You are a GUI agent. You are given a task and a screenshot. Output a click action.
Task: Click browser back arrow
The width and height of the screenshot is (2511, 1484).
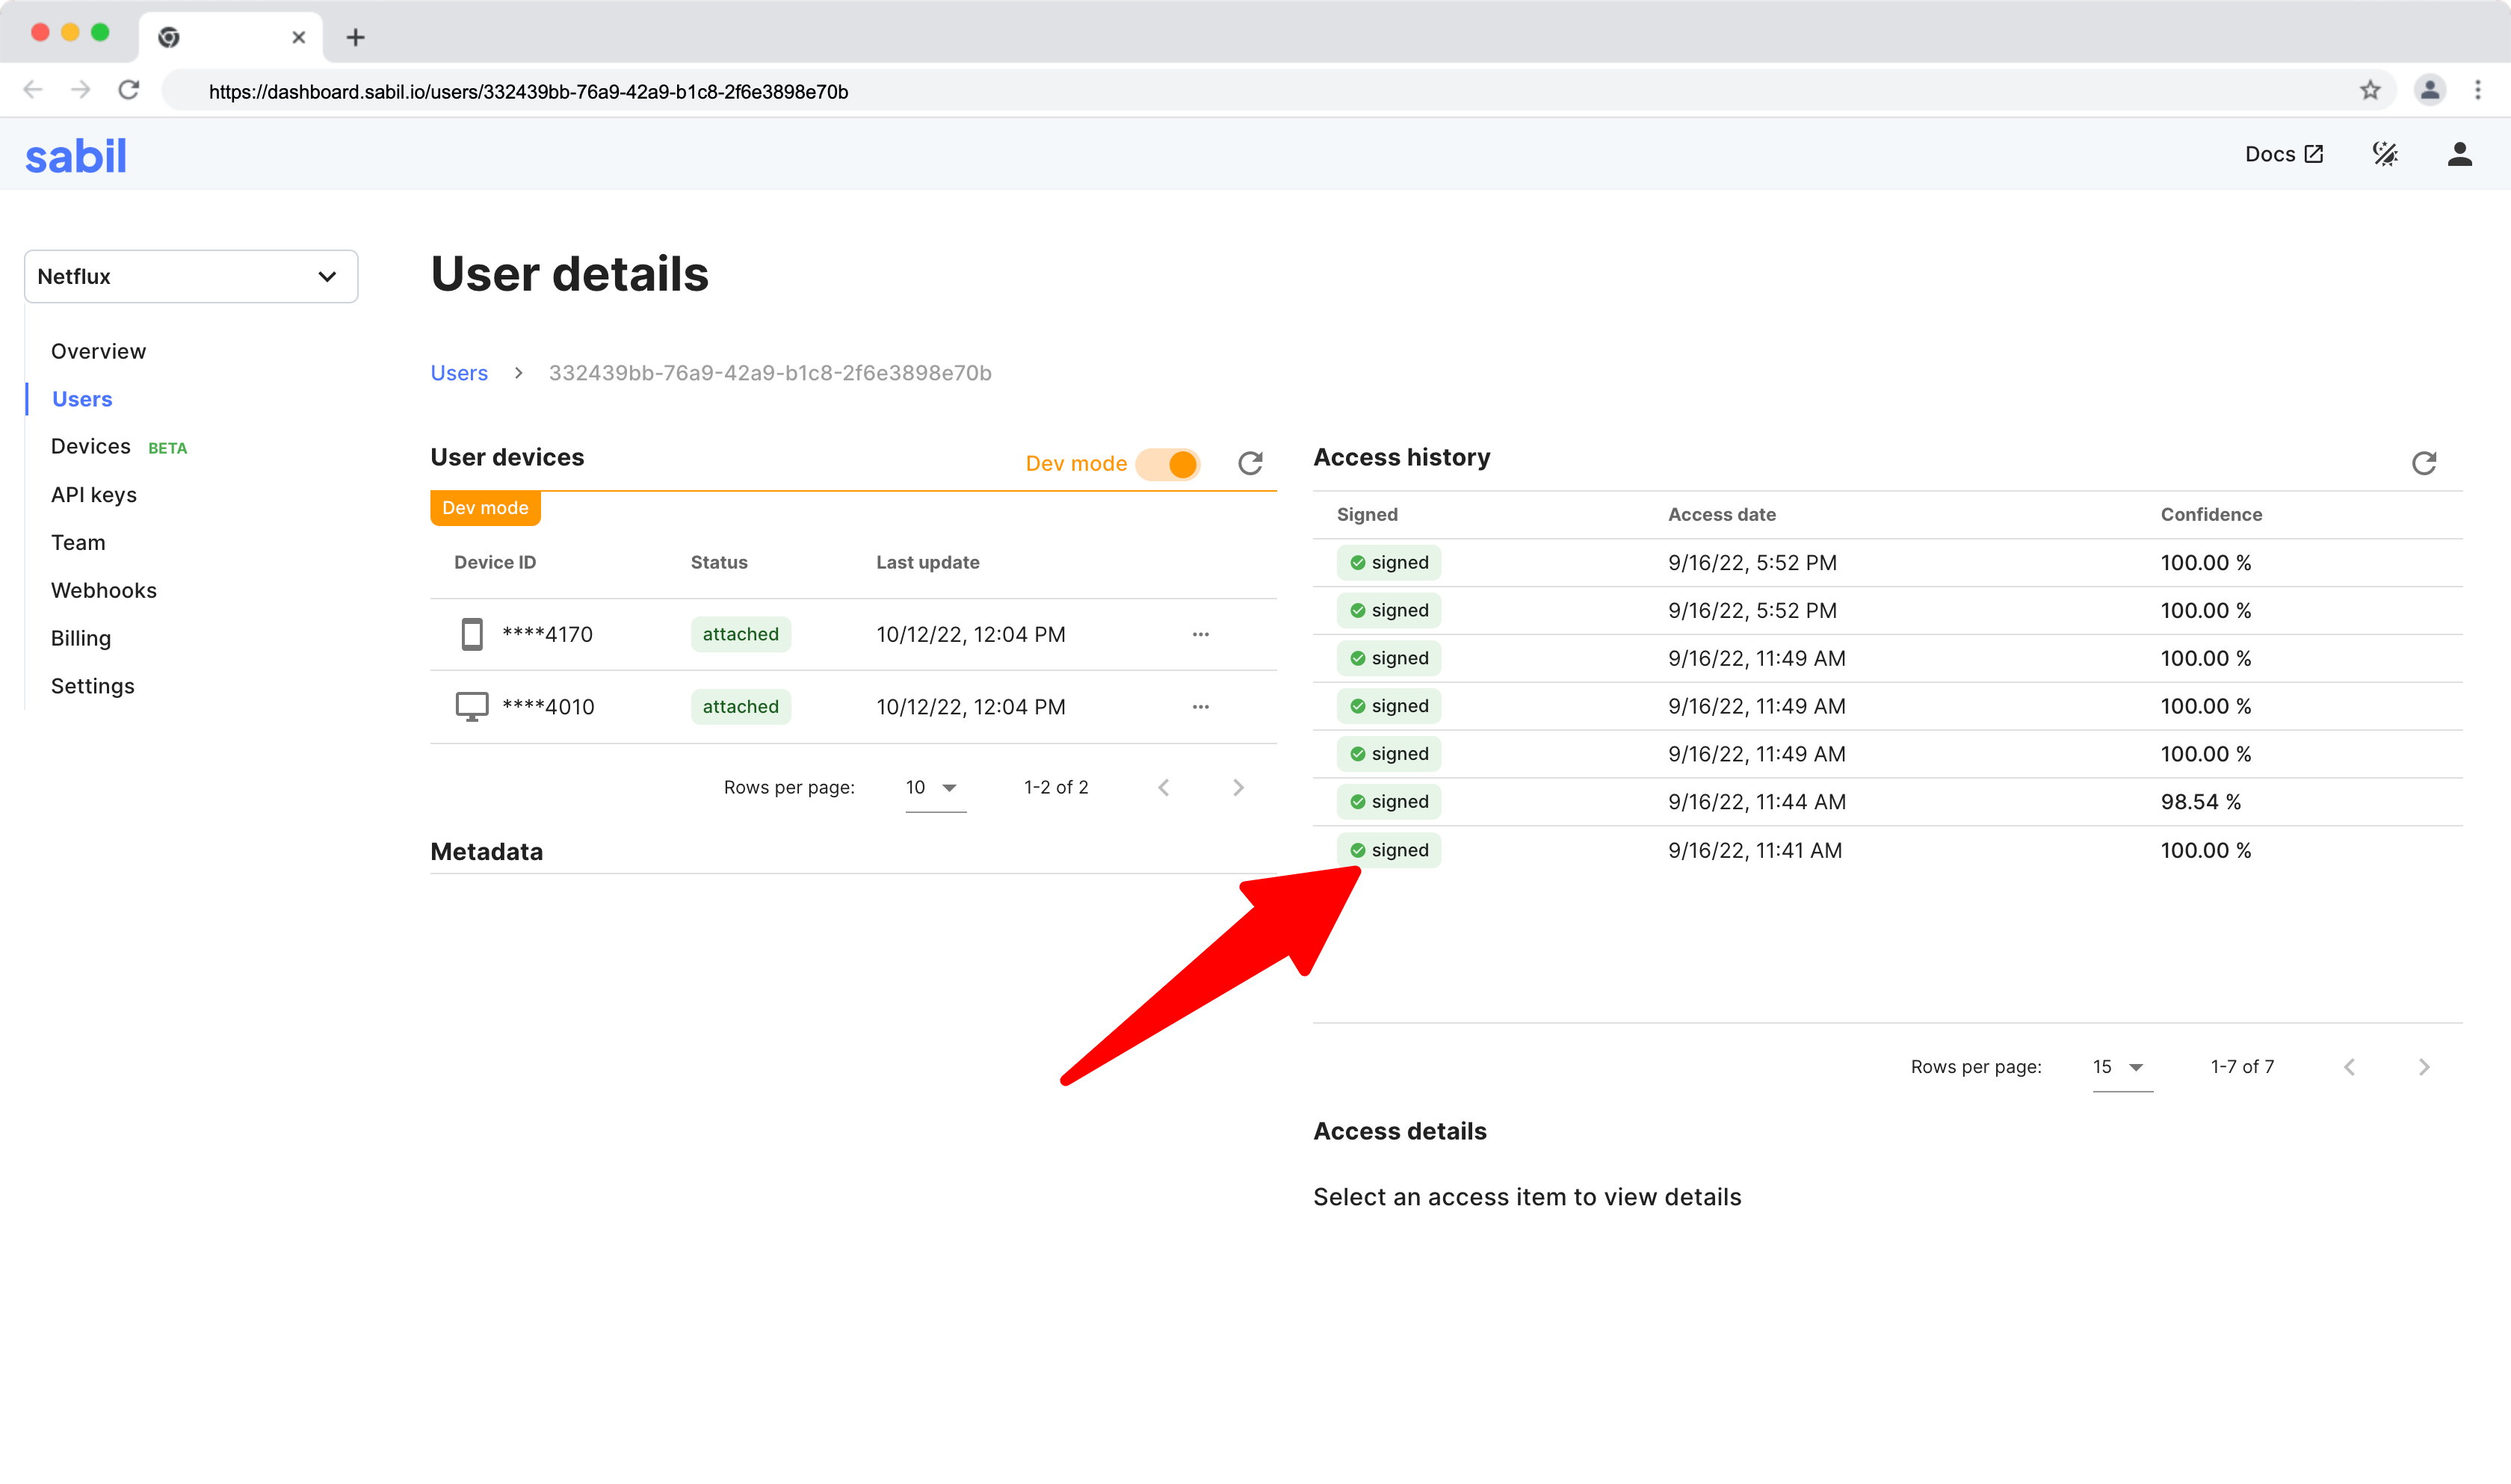click(33, 90)
